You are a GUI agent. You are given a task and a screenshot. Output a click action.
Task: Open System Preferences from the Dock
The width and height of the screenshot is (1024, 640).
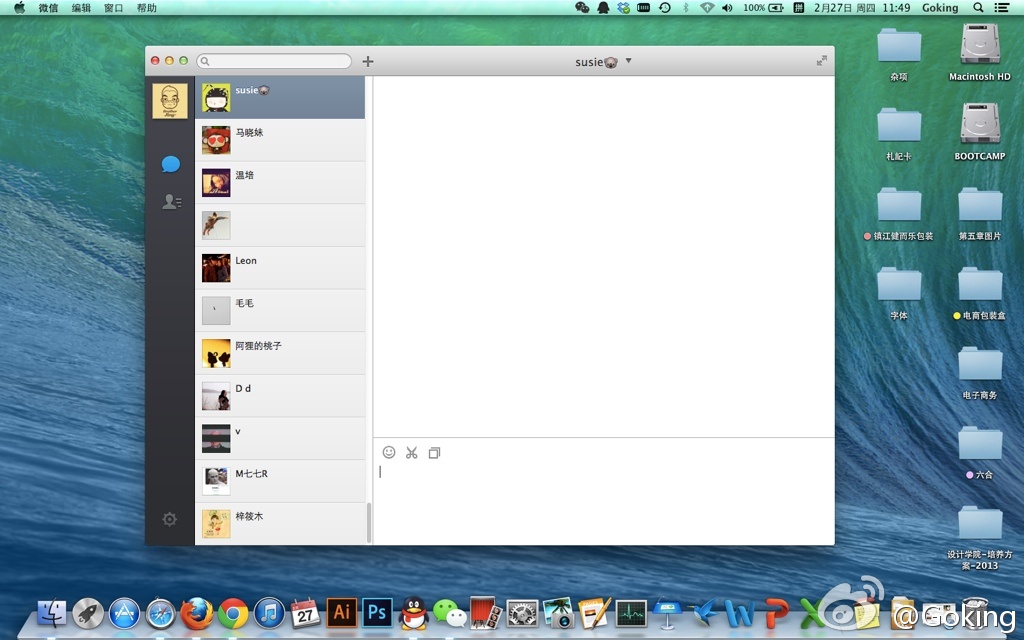(522, 613)
